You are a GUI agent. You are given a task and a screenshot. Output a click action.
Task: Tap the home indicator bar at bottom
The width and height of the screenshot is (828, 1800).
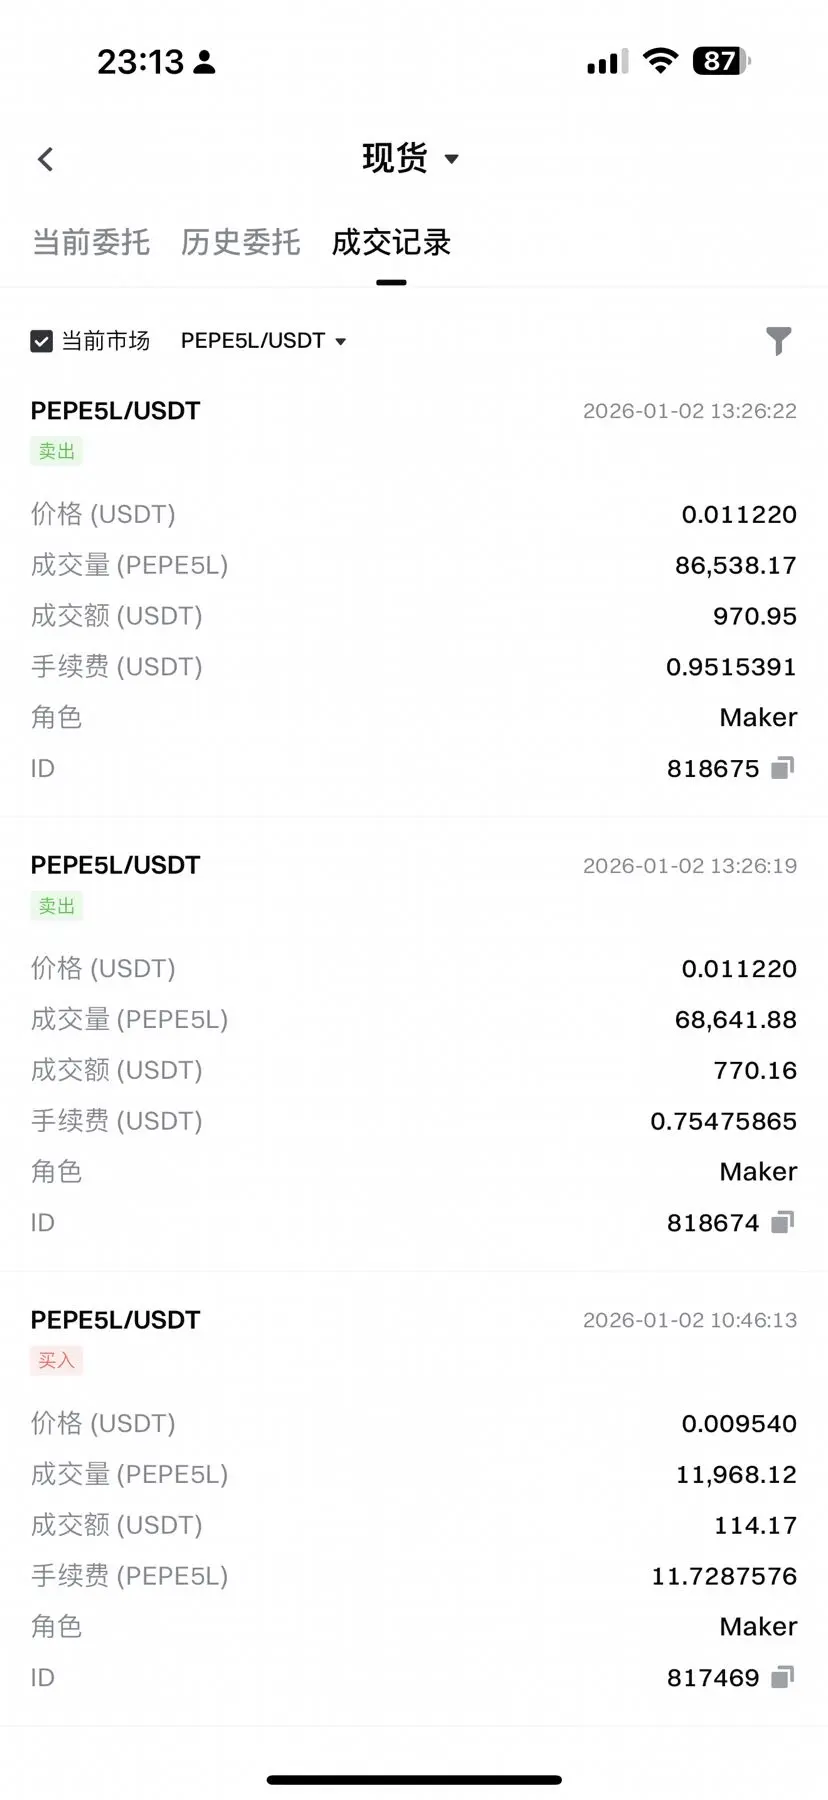tap(414, 1780)
